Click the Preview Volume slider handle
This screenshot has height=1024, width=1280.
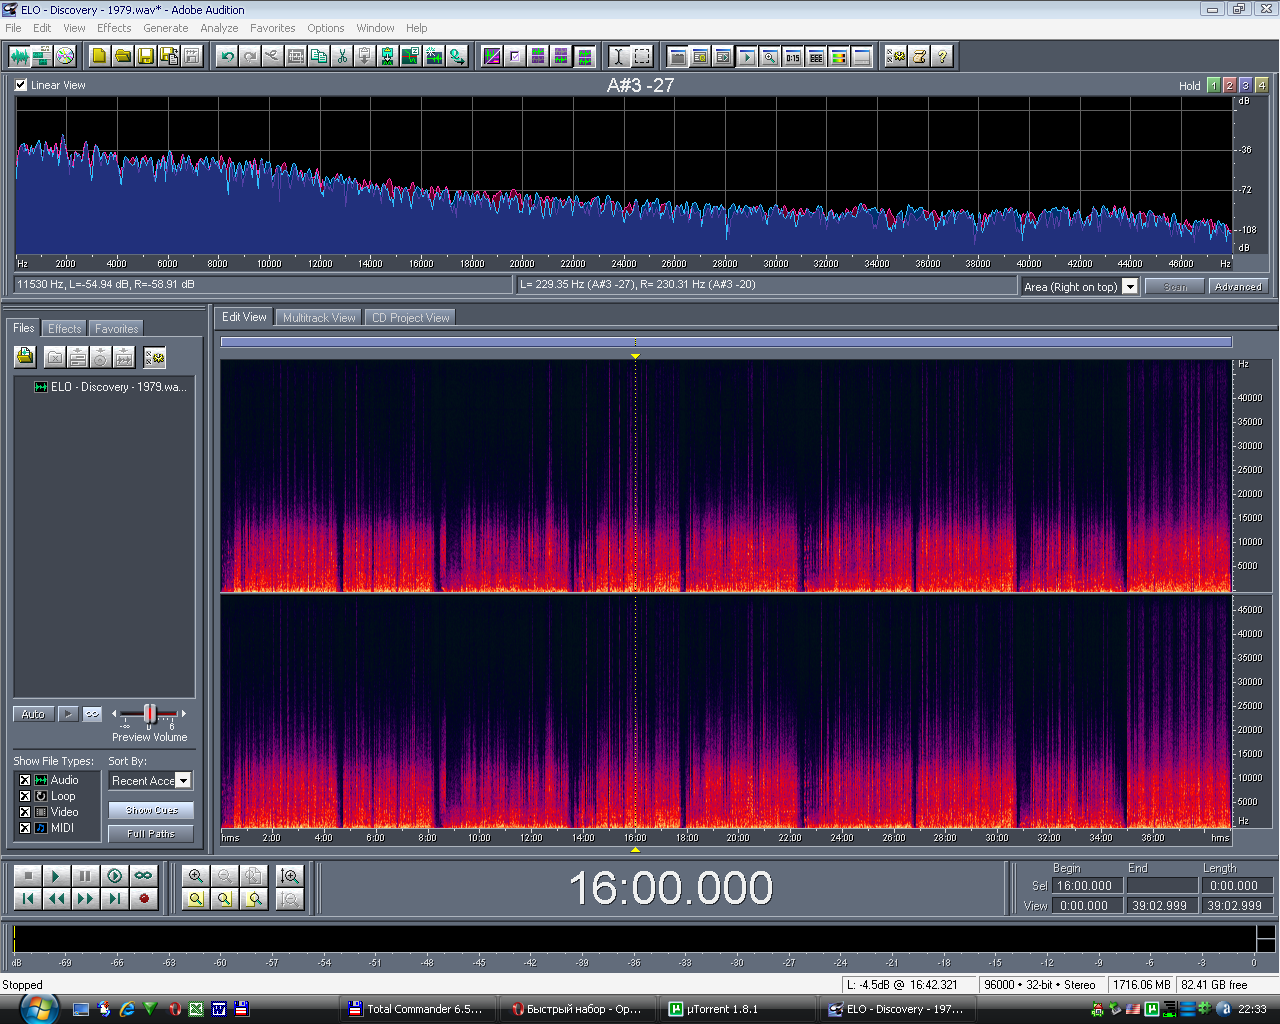[x=150, y=713]
